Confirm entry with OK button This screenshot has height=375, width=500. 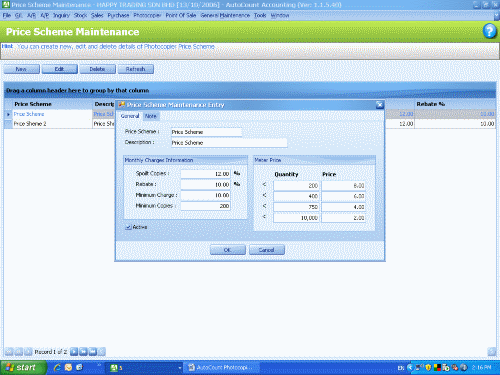click(228, 250)
